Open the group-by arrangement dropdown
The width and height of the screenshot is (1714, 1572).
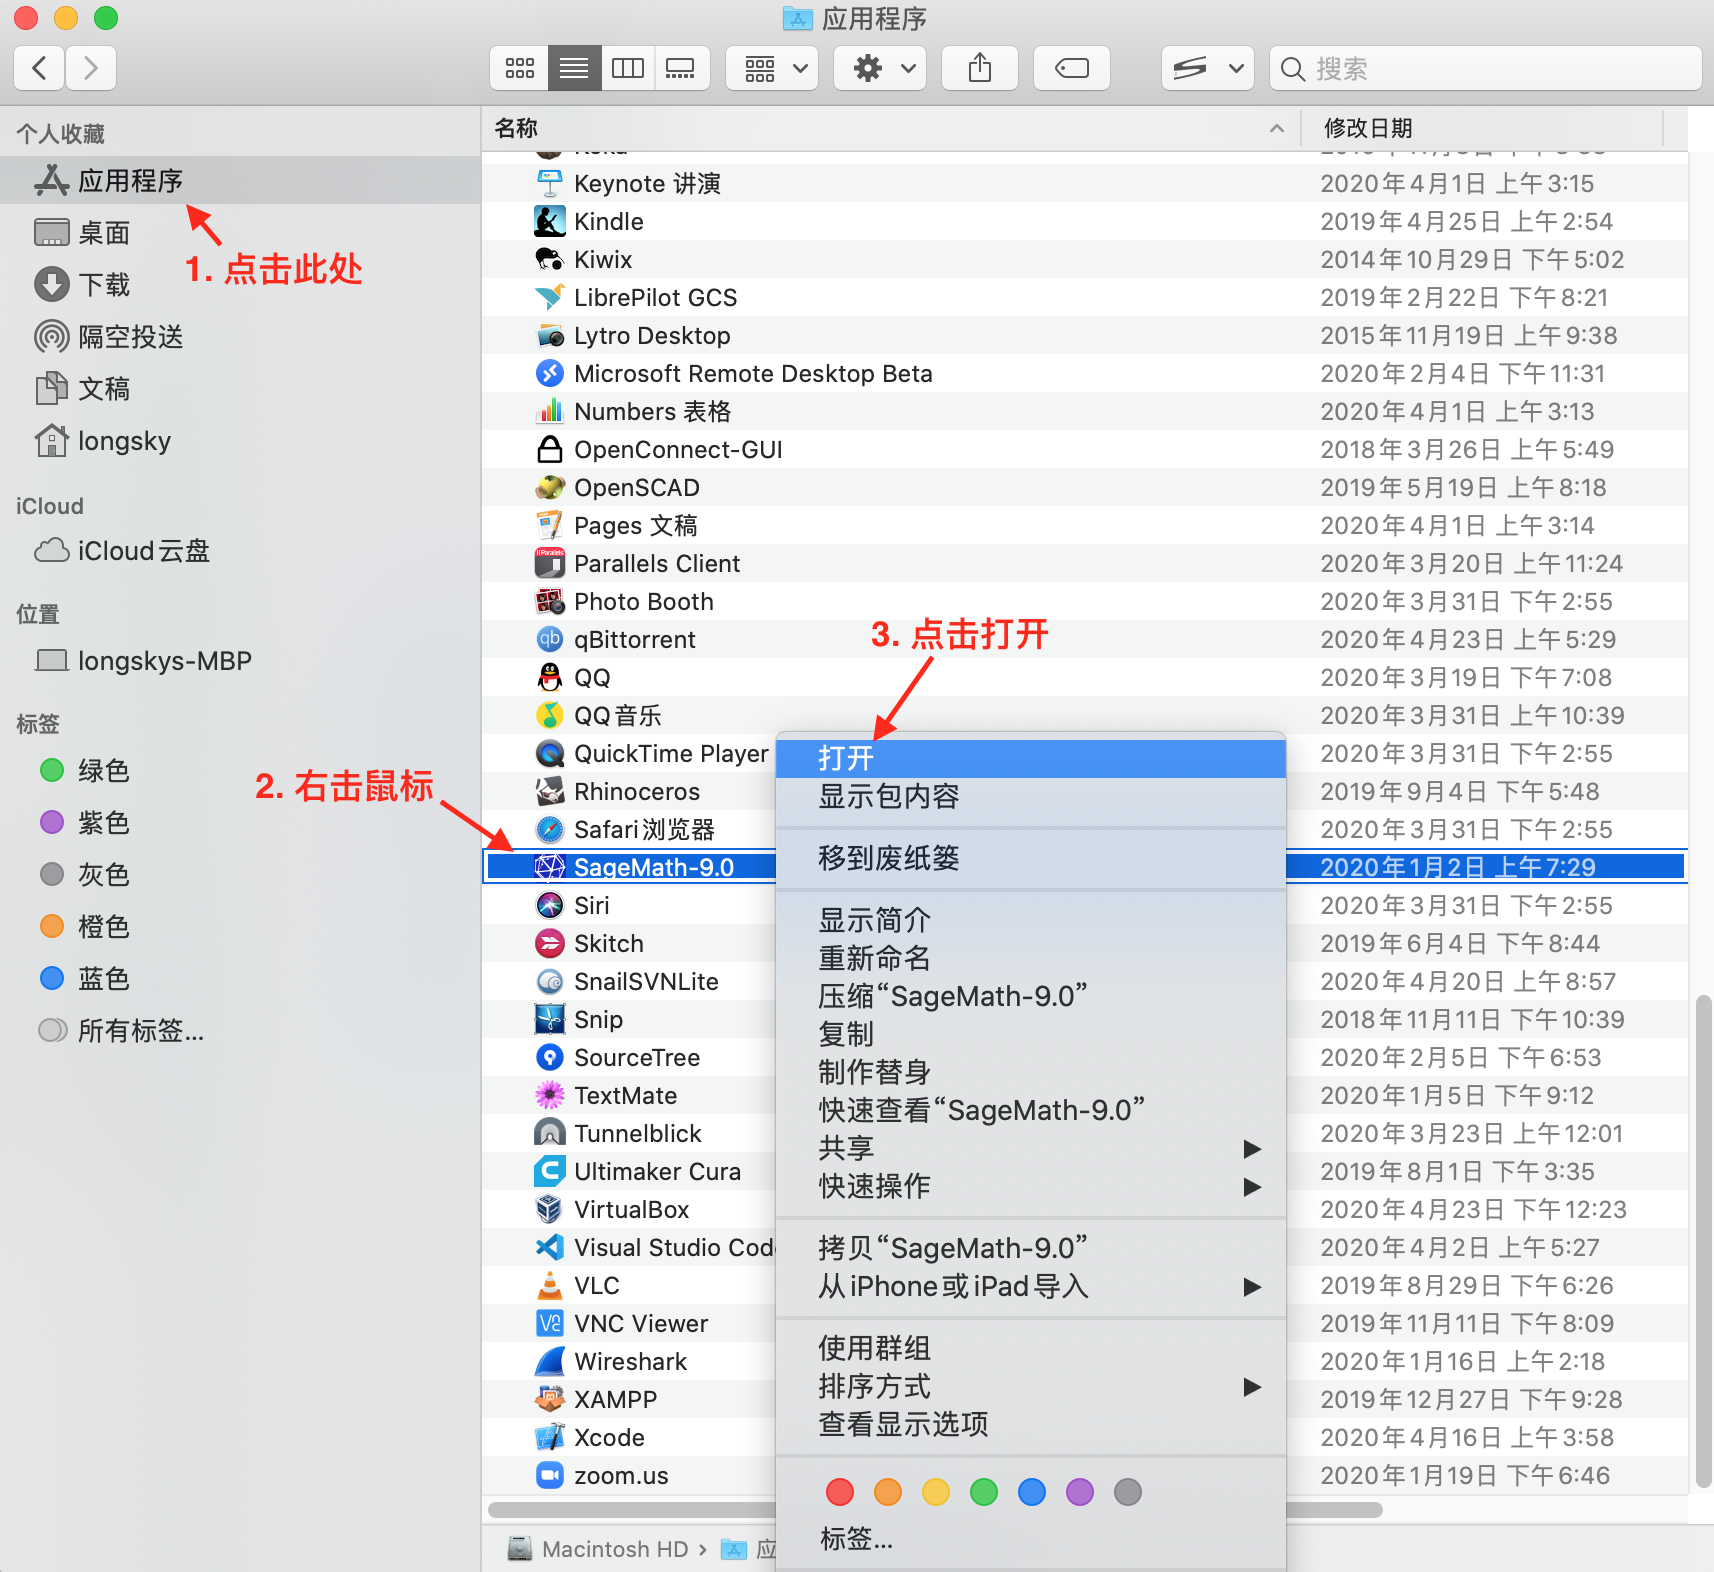tap(772, 68)
